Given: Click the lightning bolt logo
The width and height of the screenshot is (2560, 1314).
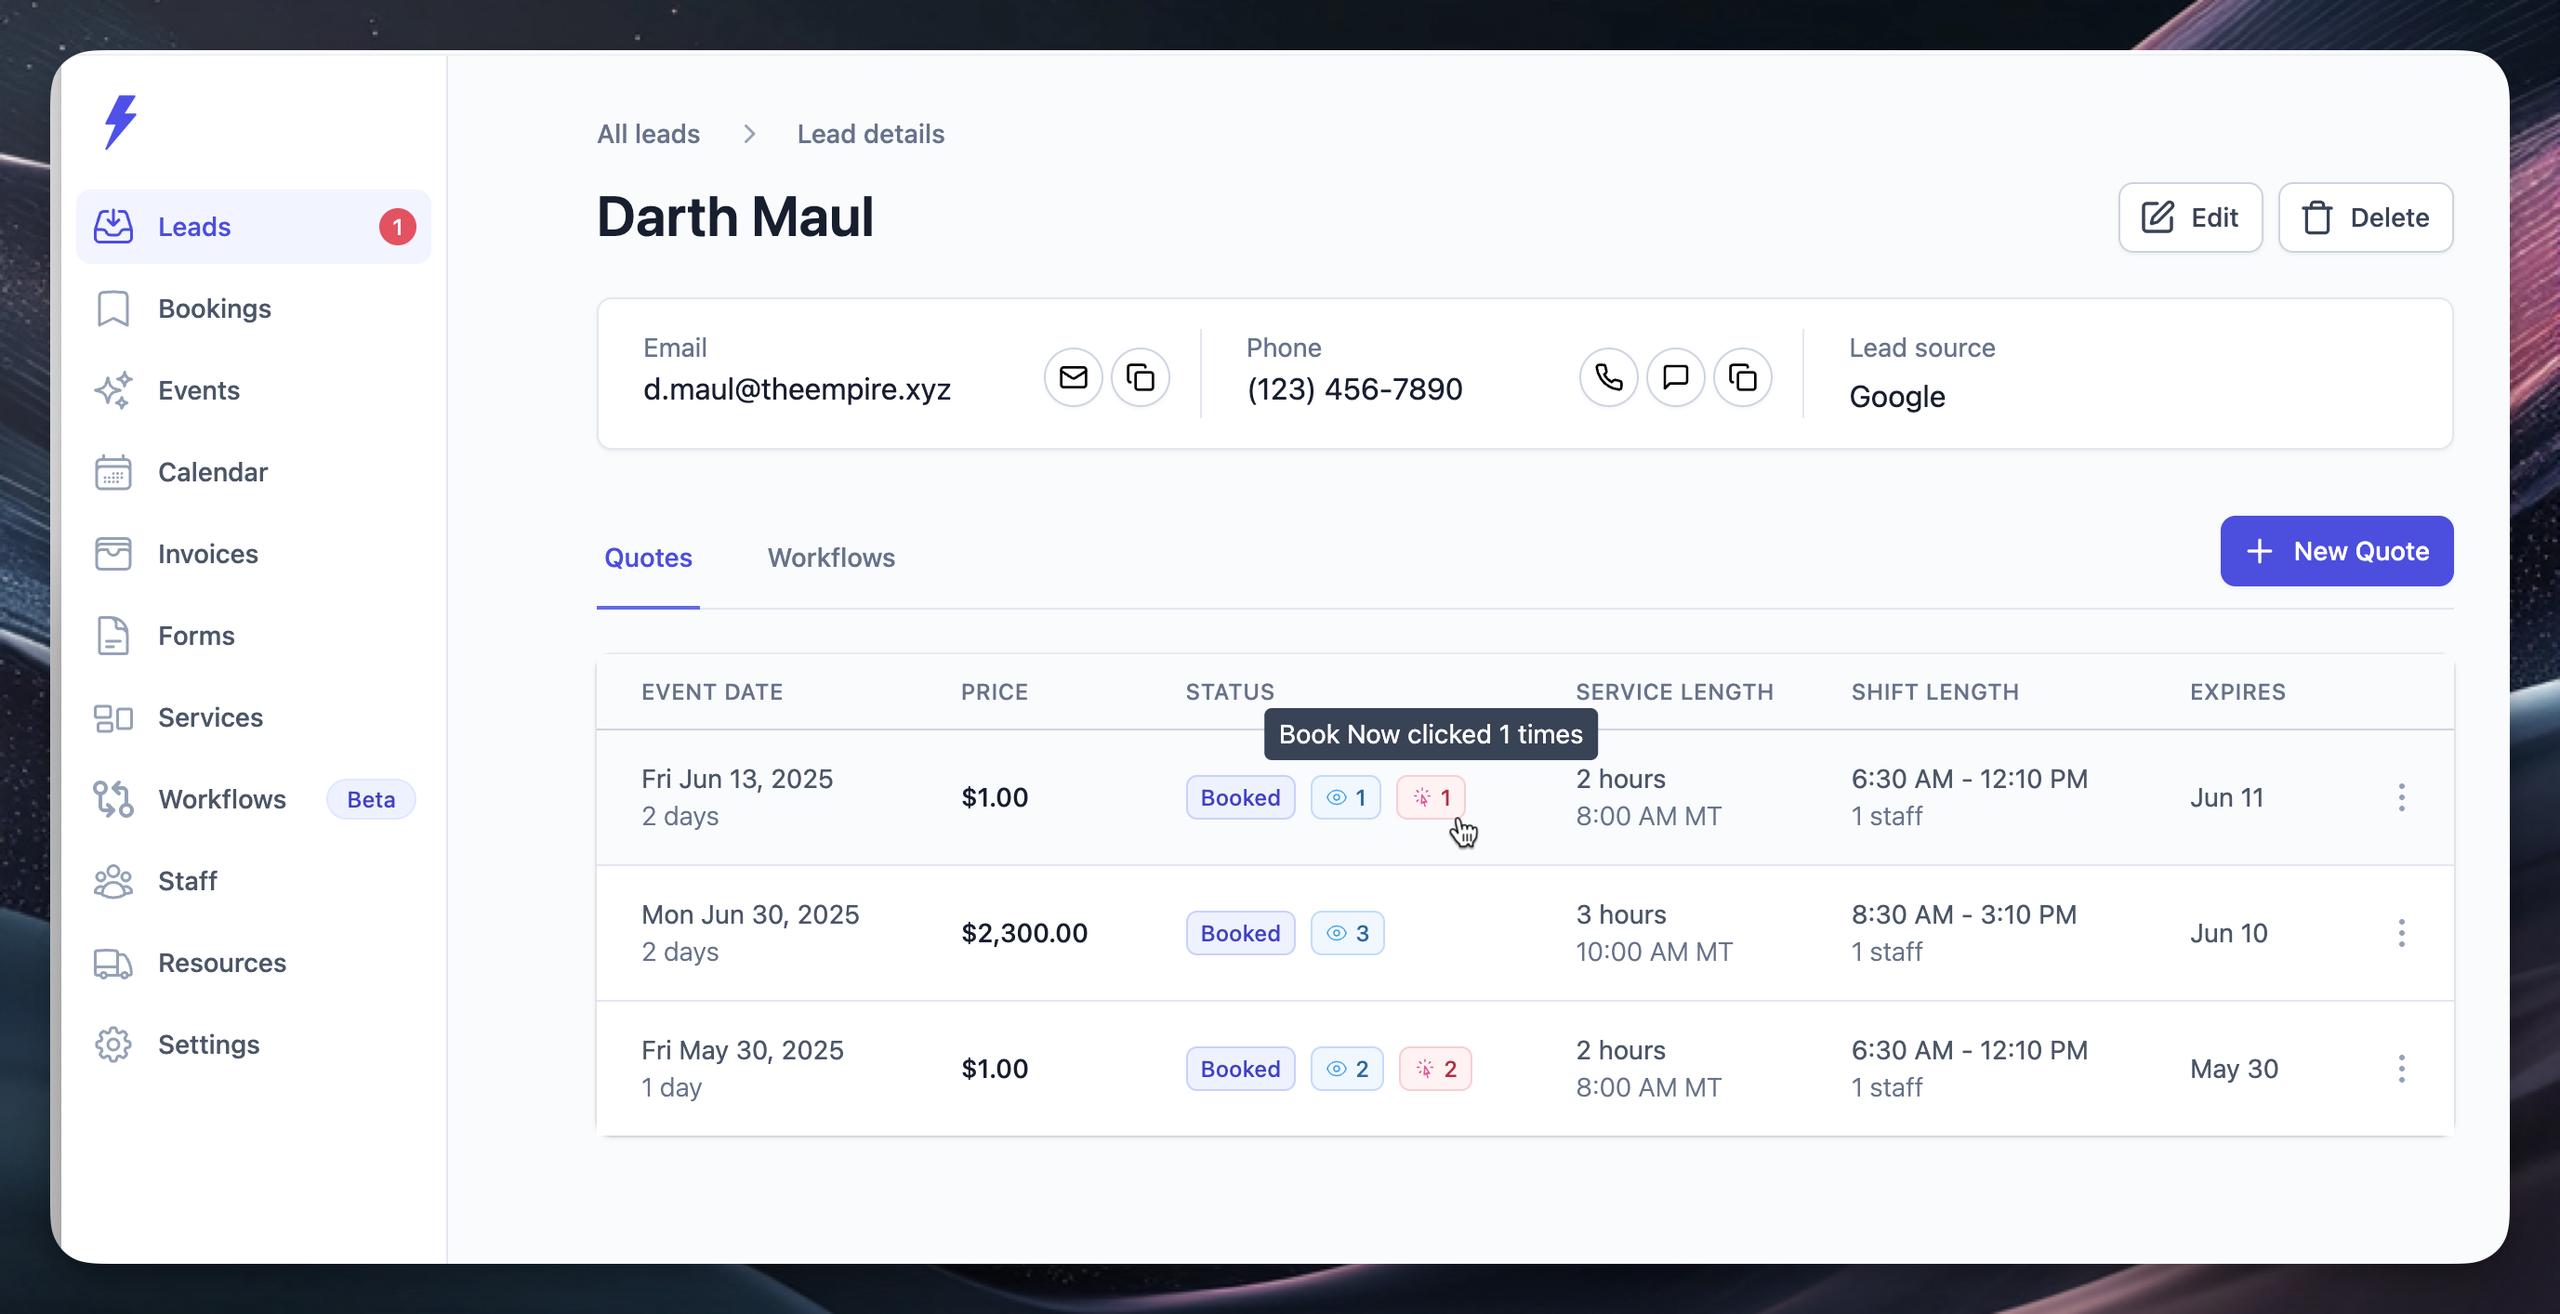Looking at the screenshot, I should pyautogui.click(x=121, y=122).
